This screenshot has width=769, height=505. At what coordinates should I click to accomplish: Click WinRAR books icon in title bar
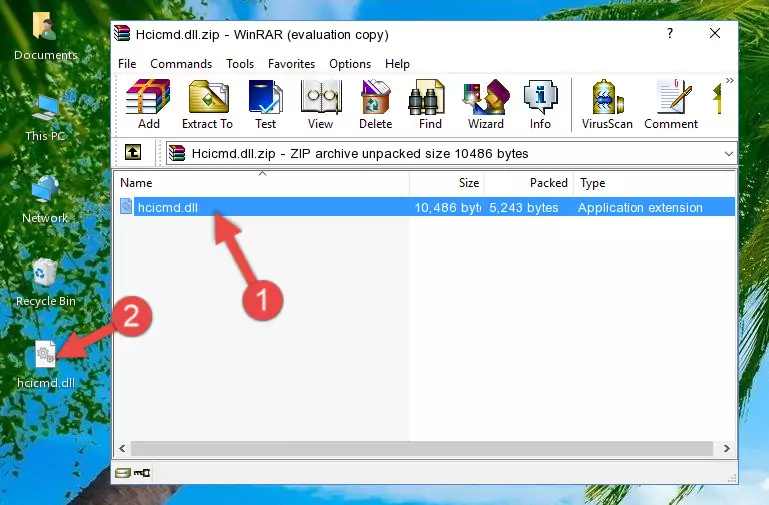(x=122, y=33)
